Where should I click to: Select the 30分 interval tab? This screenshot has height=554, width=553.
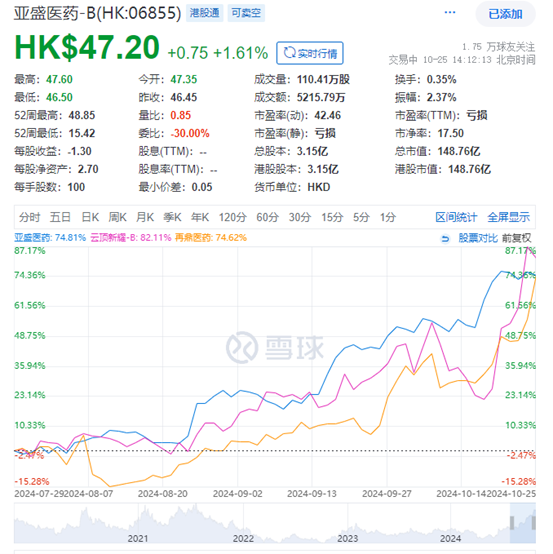[x=300, y=217]
